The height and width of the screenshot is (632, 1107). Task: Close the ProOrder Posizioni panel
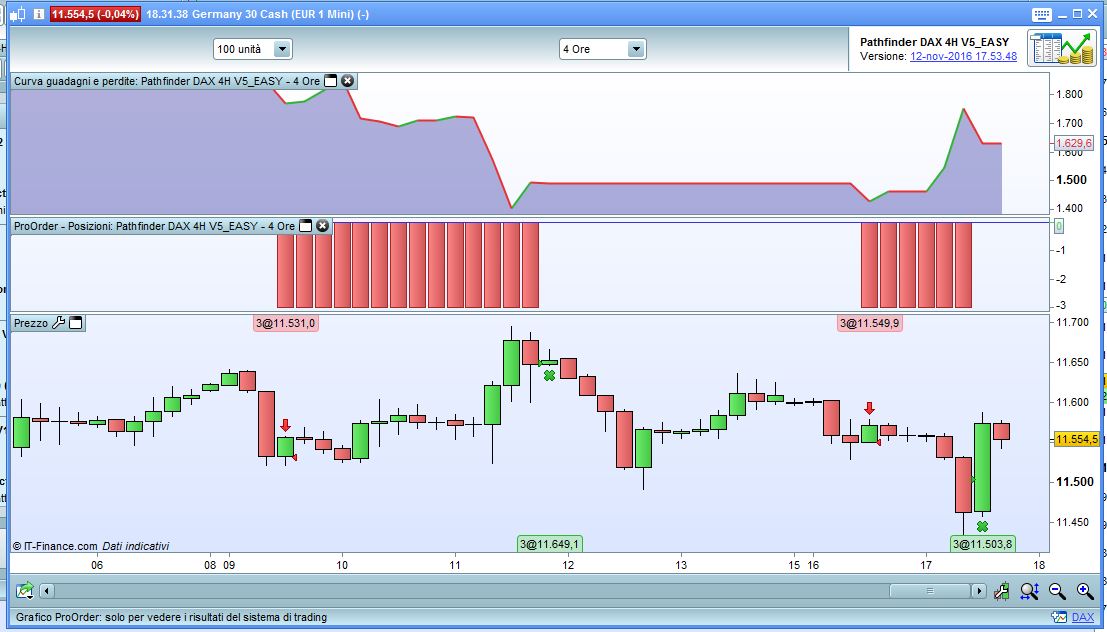click(322, 226)
